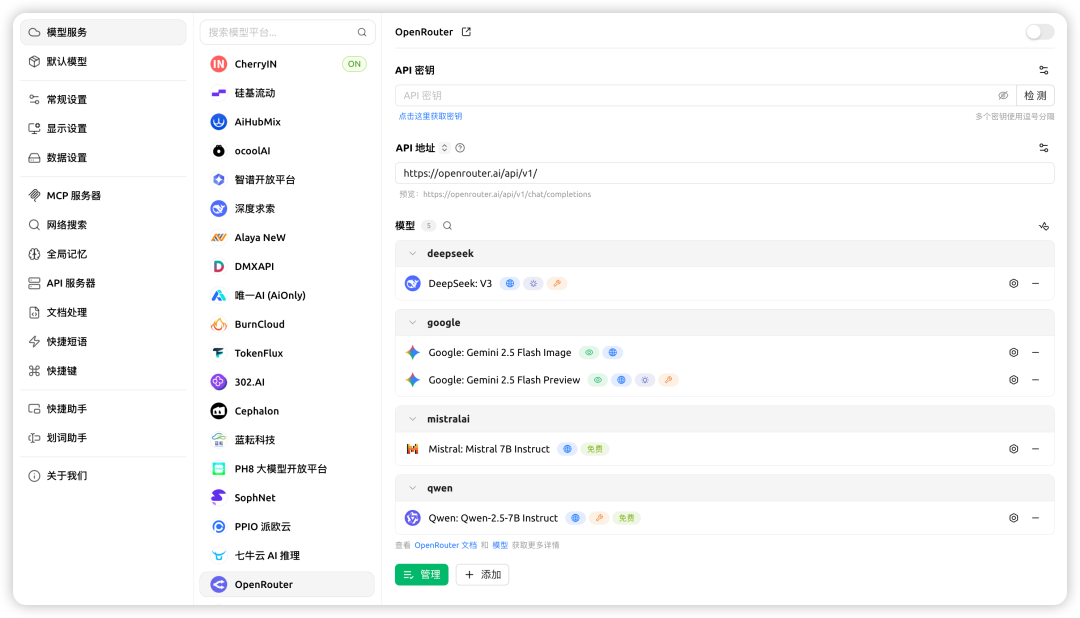The image size is (1080, 618).
Task: Click the API address URL field
Action: coord(725,174)
